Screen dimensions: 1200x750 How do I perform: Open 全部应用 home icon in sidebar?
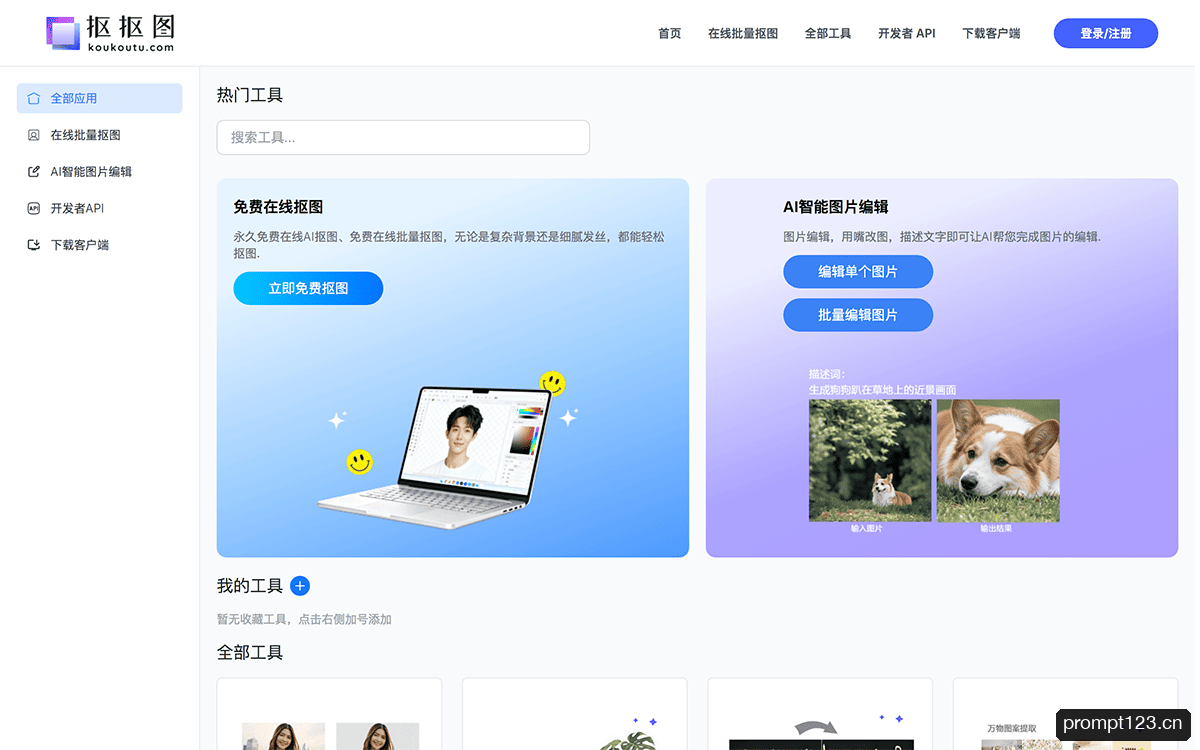click(x=34, y=98)
